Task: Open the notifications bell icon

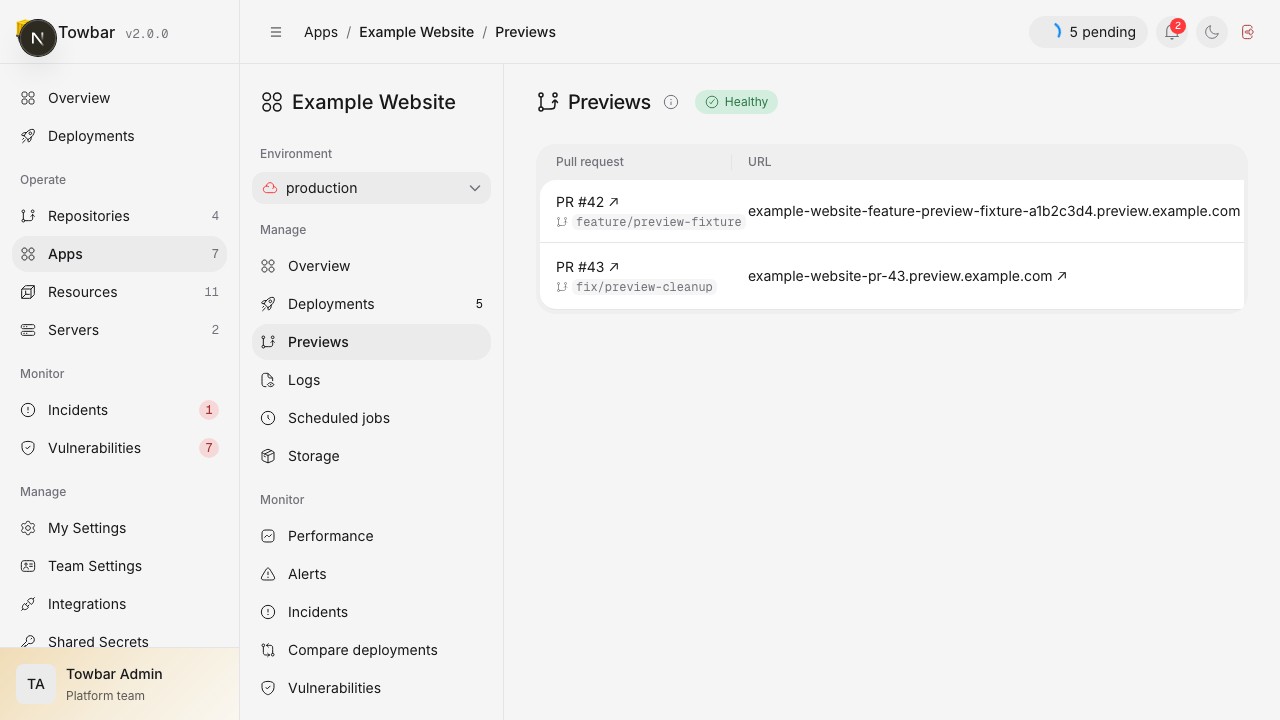Action: tap(1172, 32)
